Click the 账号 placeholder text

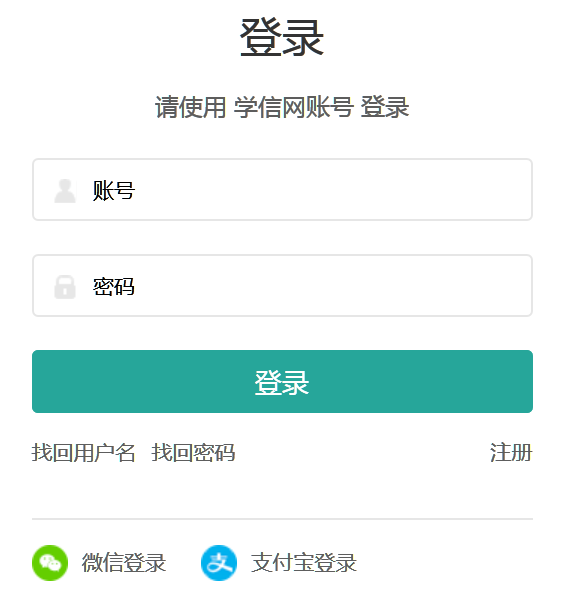coord(114,191)
